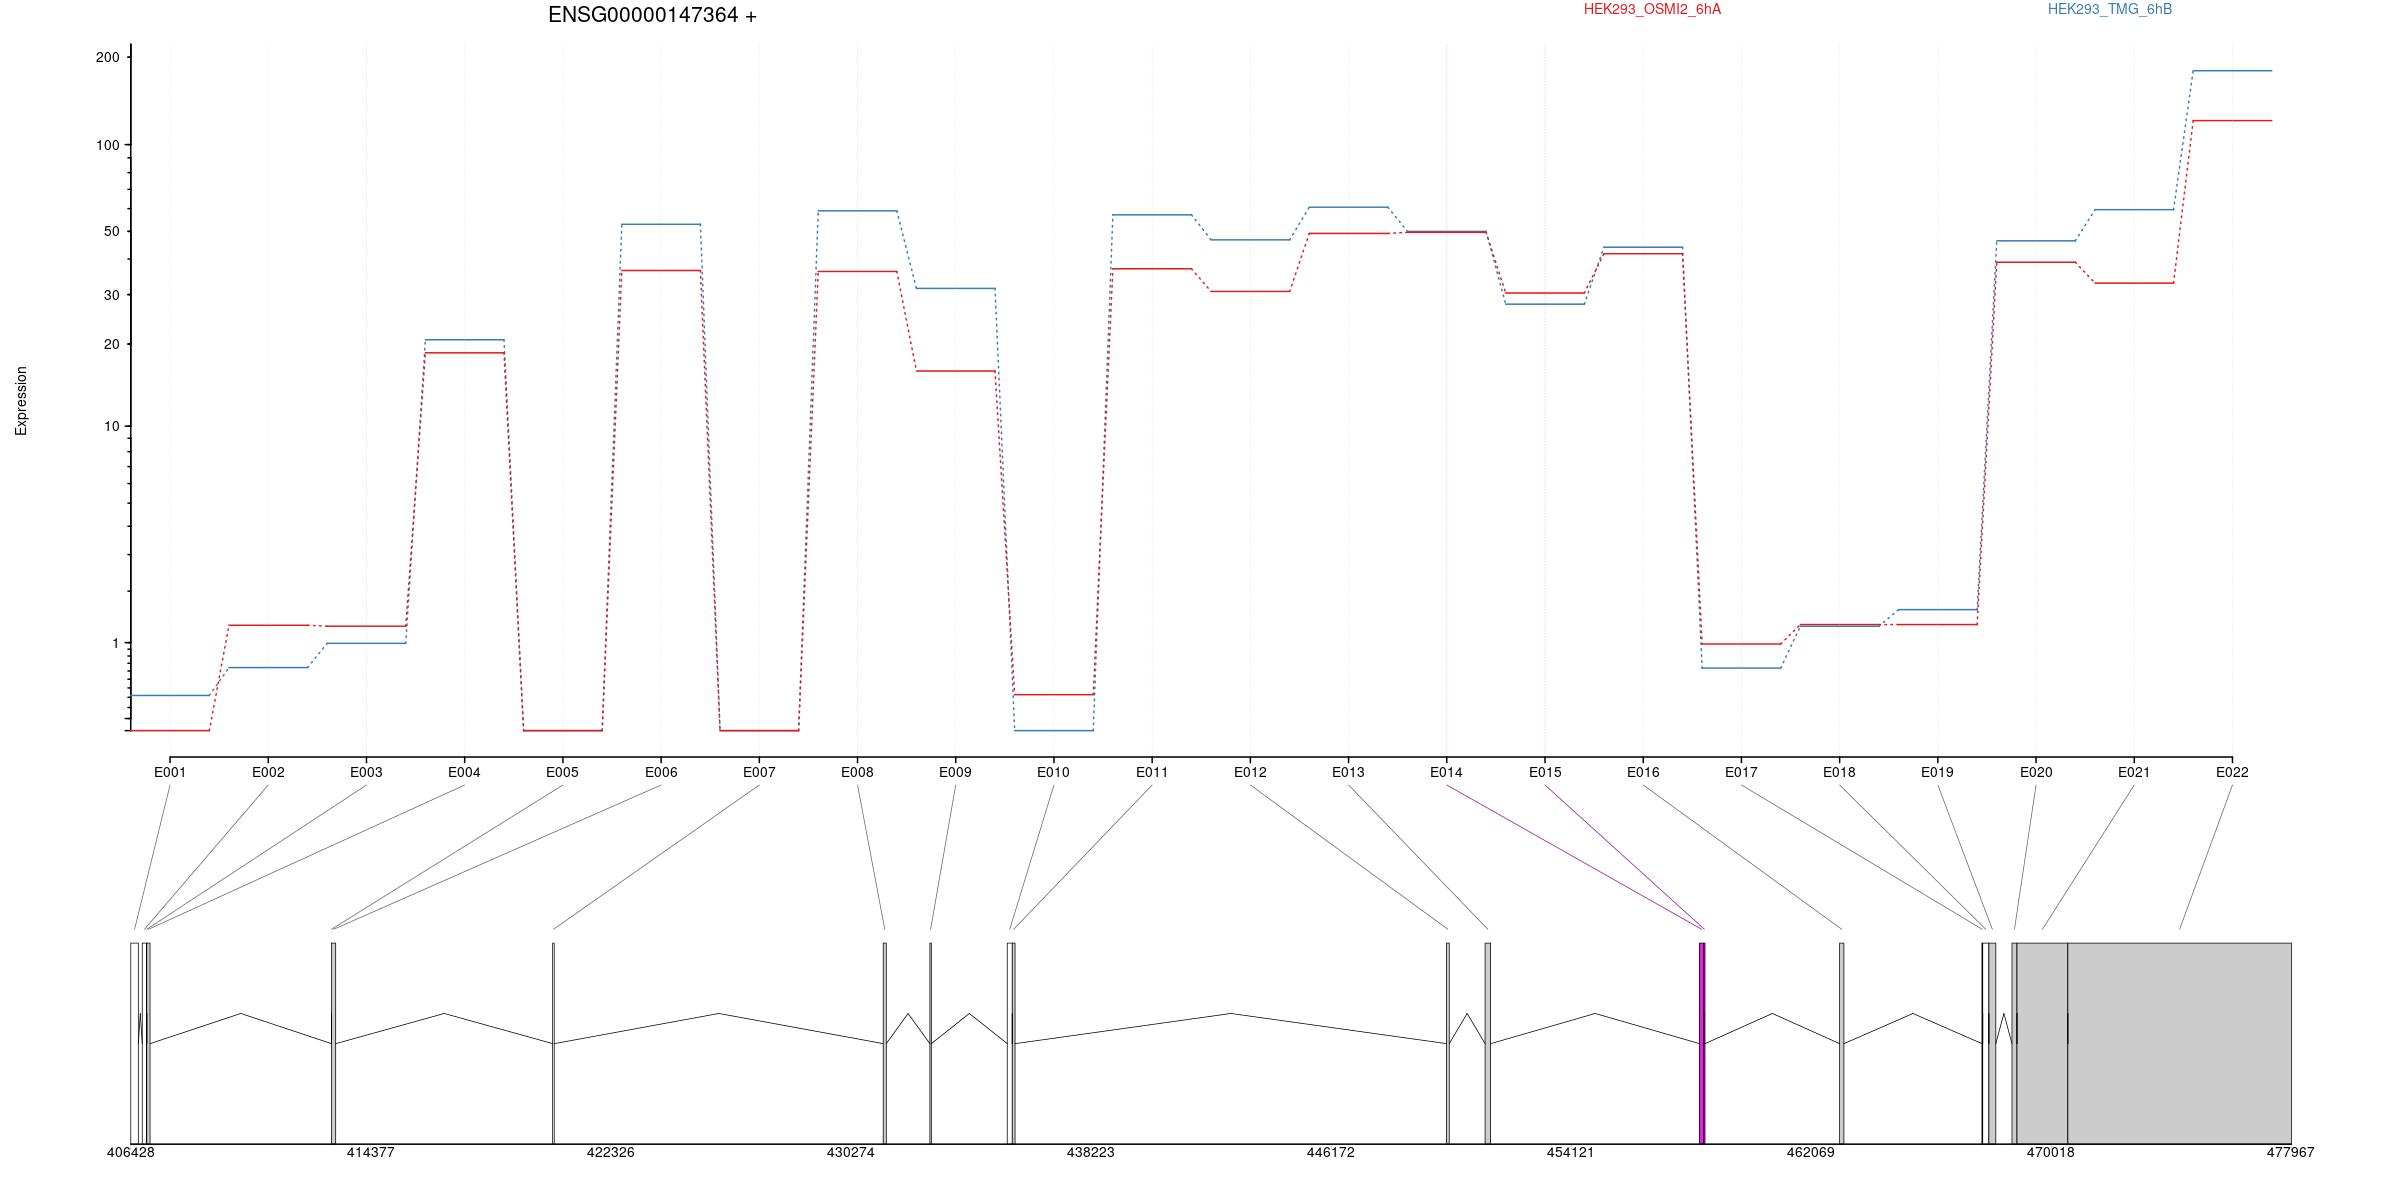Click the E021 exon axis label
Image resolution: width=2400 pixels, height=1200 pixels.
pyautogui.click(x=2134, y=772)
